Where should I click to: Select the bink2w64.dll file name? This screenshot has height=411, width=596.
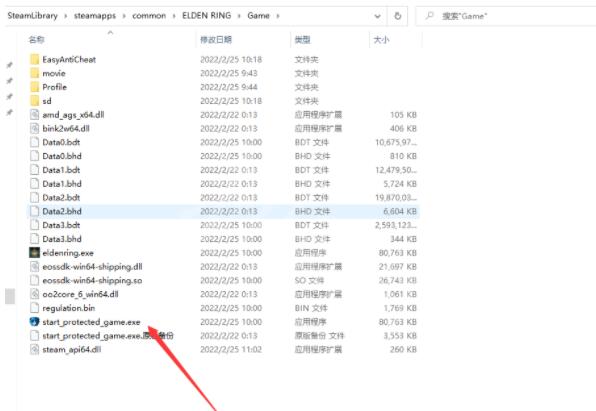[66, 129]
